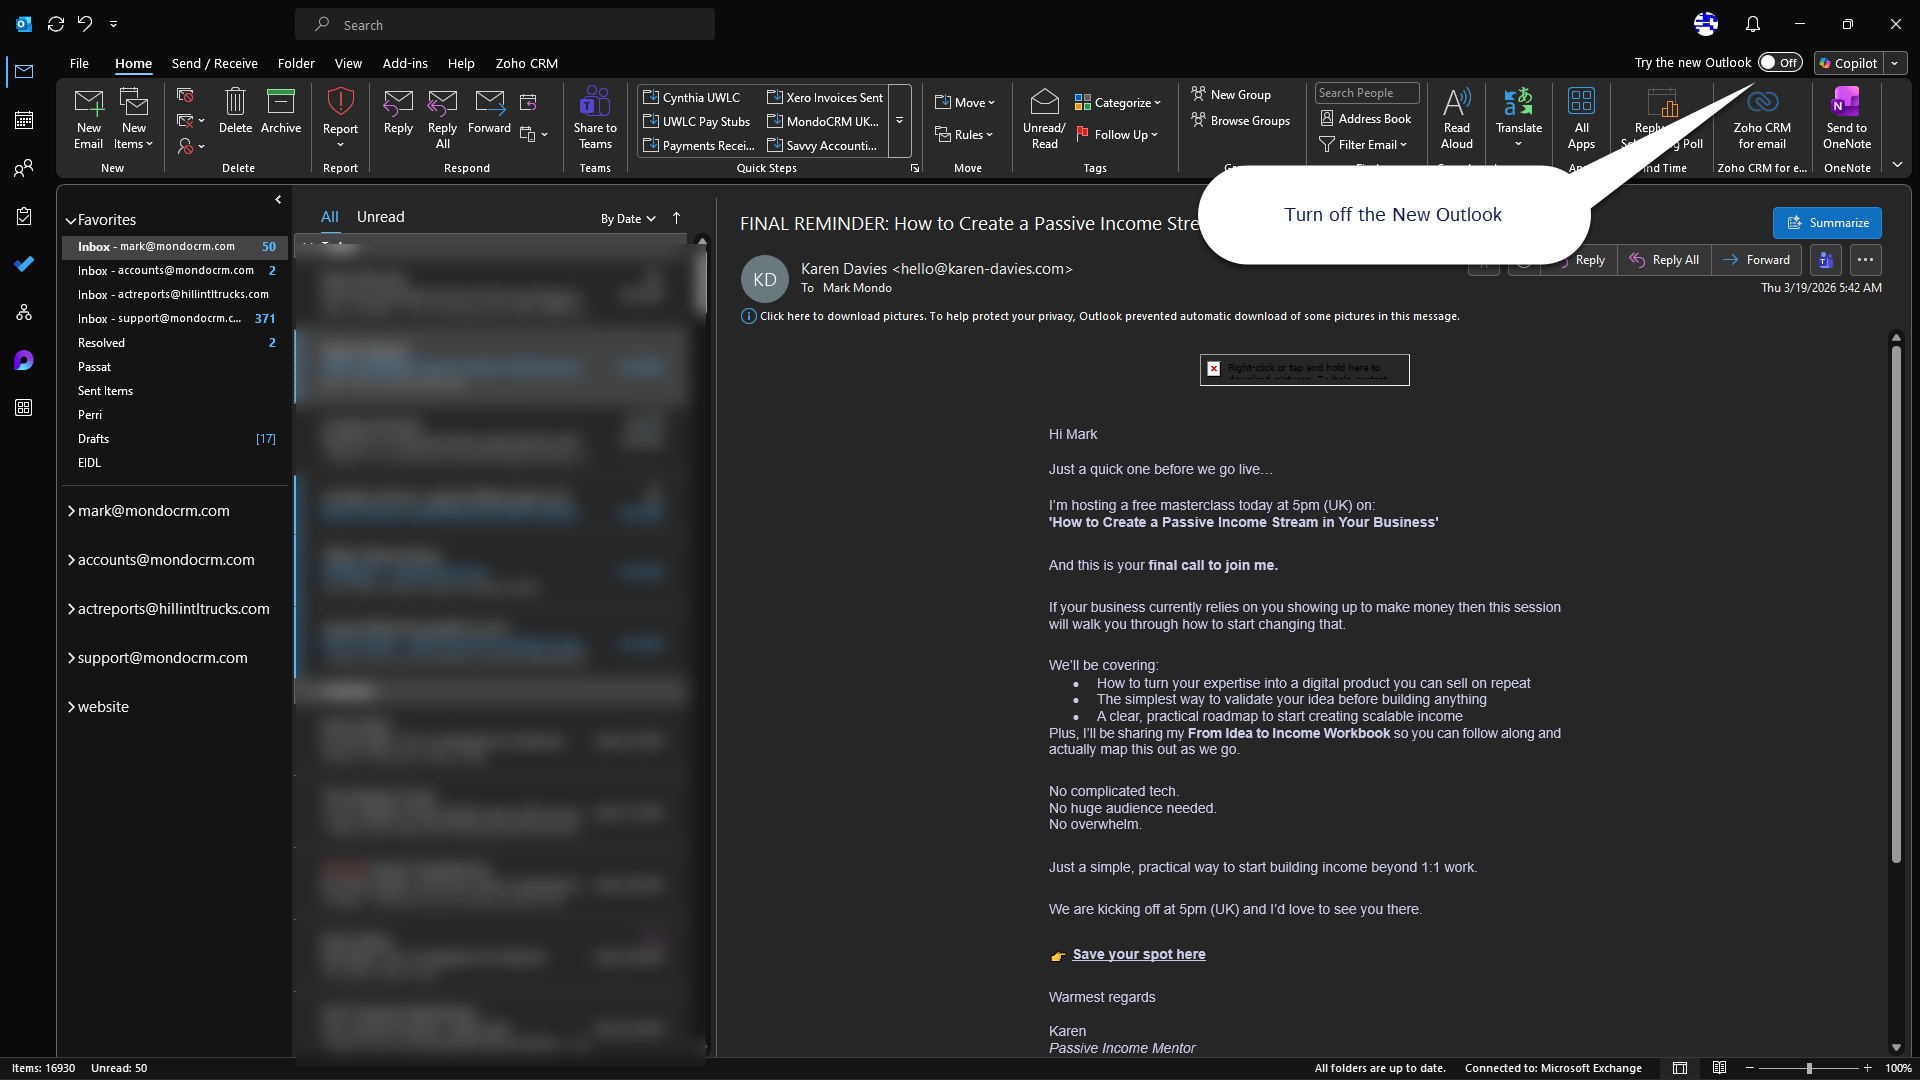Expand mark@mondocrm.com folder tree
The image size is (1920, 1080).
[x=71, y=511]
